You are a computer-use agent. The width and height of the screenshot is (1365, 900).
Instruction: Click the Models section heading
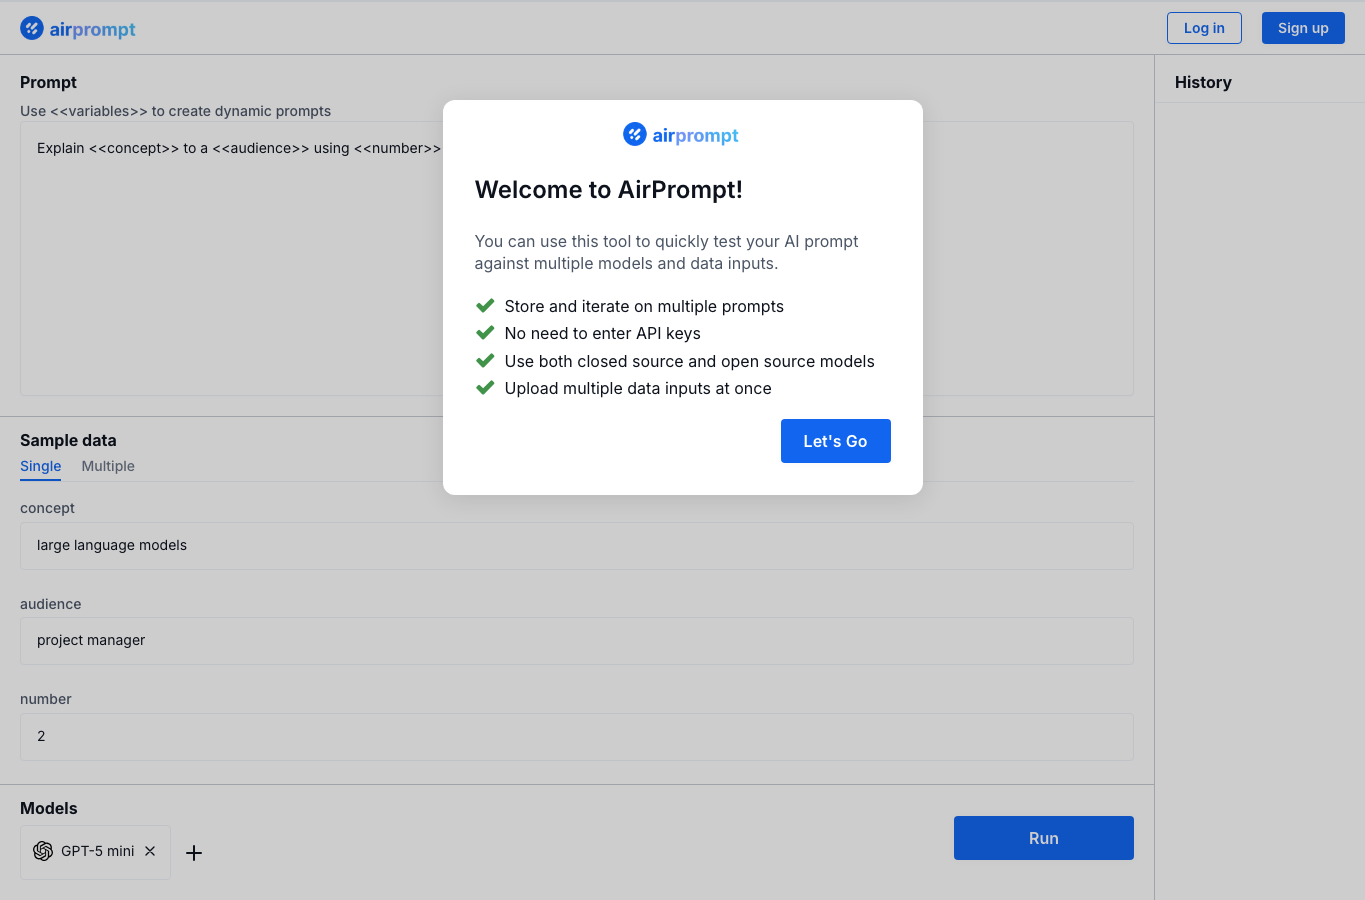tap(49, 808)
